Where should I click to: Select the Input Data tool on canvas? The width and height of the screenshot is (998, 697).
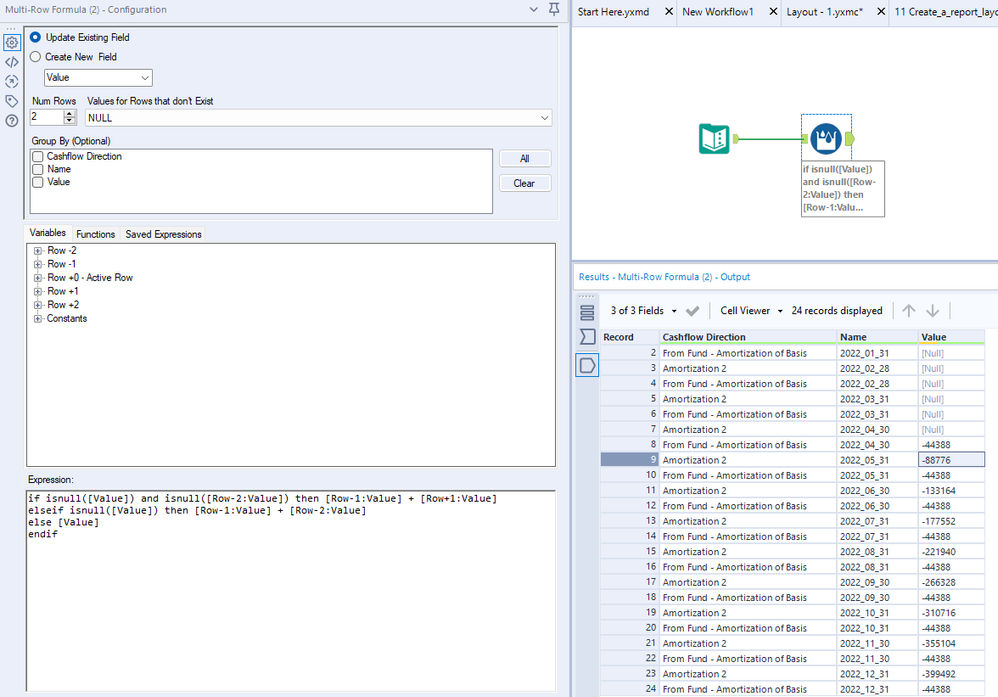(714, 138)
